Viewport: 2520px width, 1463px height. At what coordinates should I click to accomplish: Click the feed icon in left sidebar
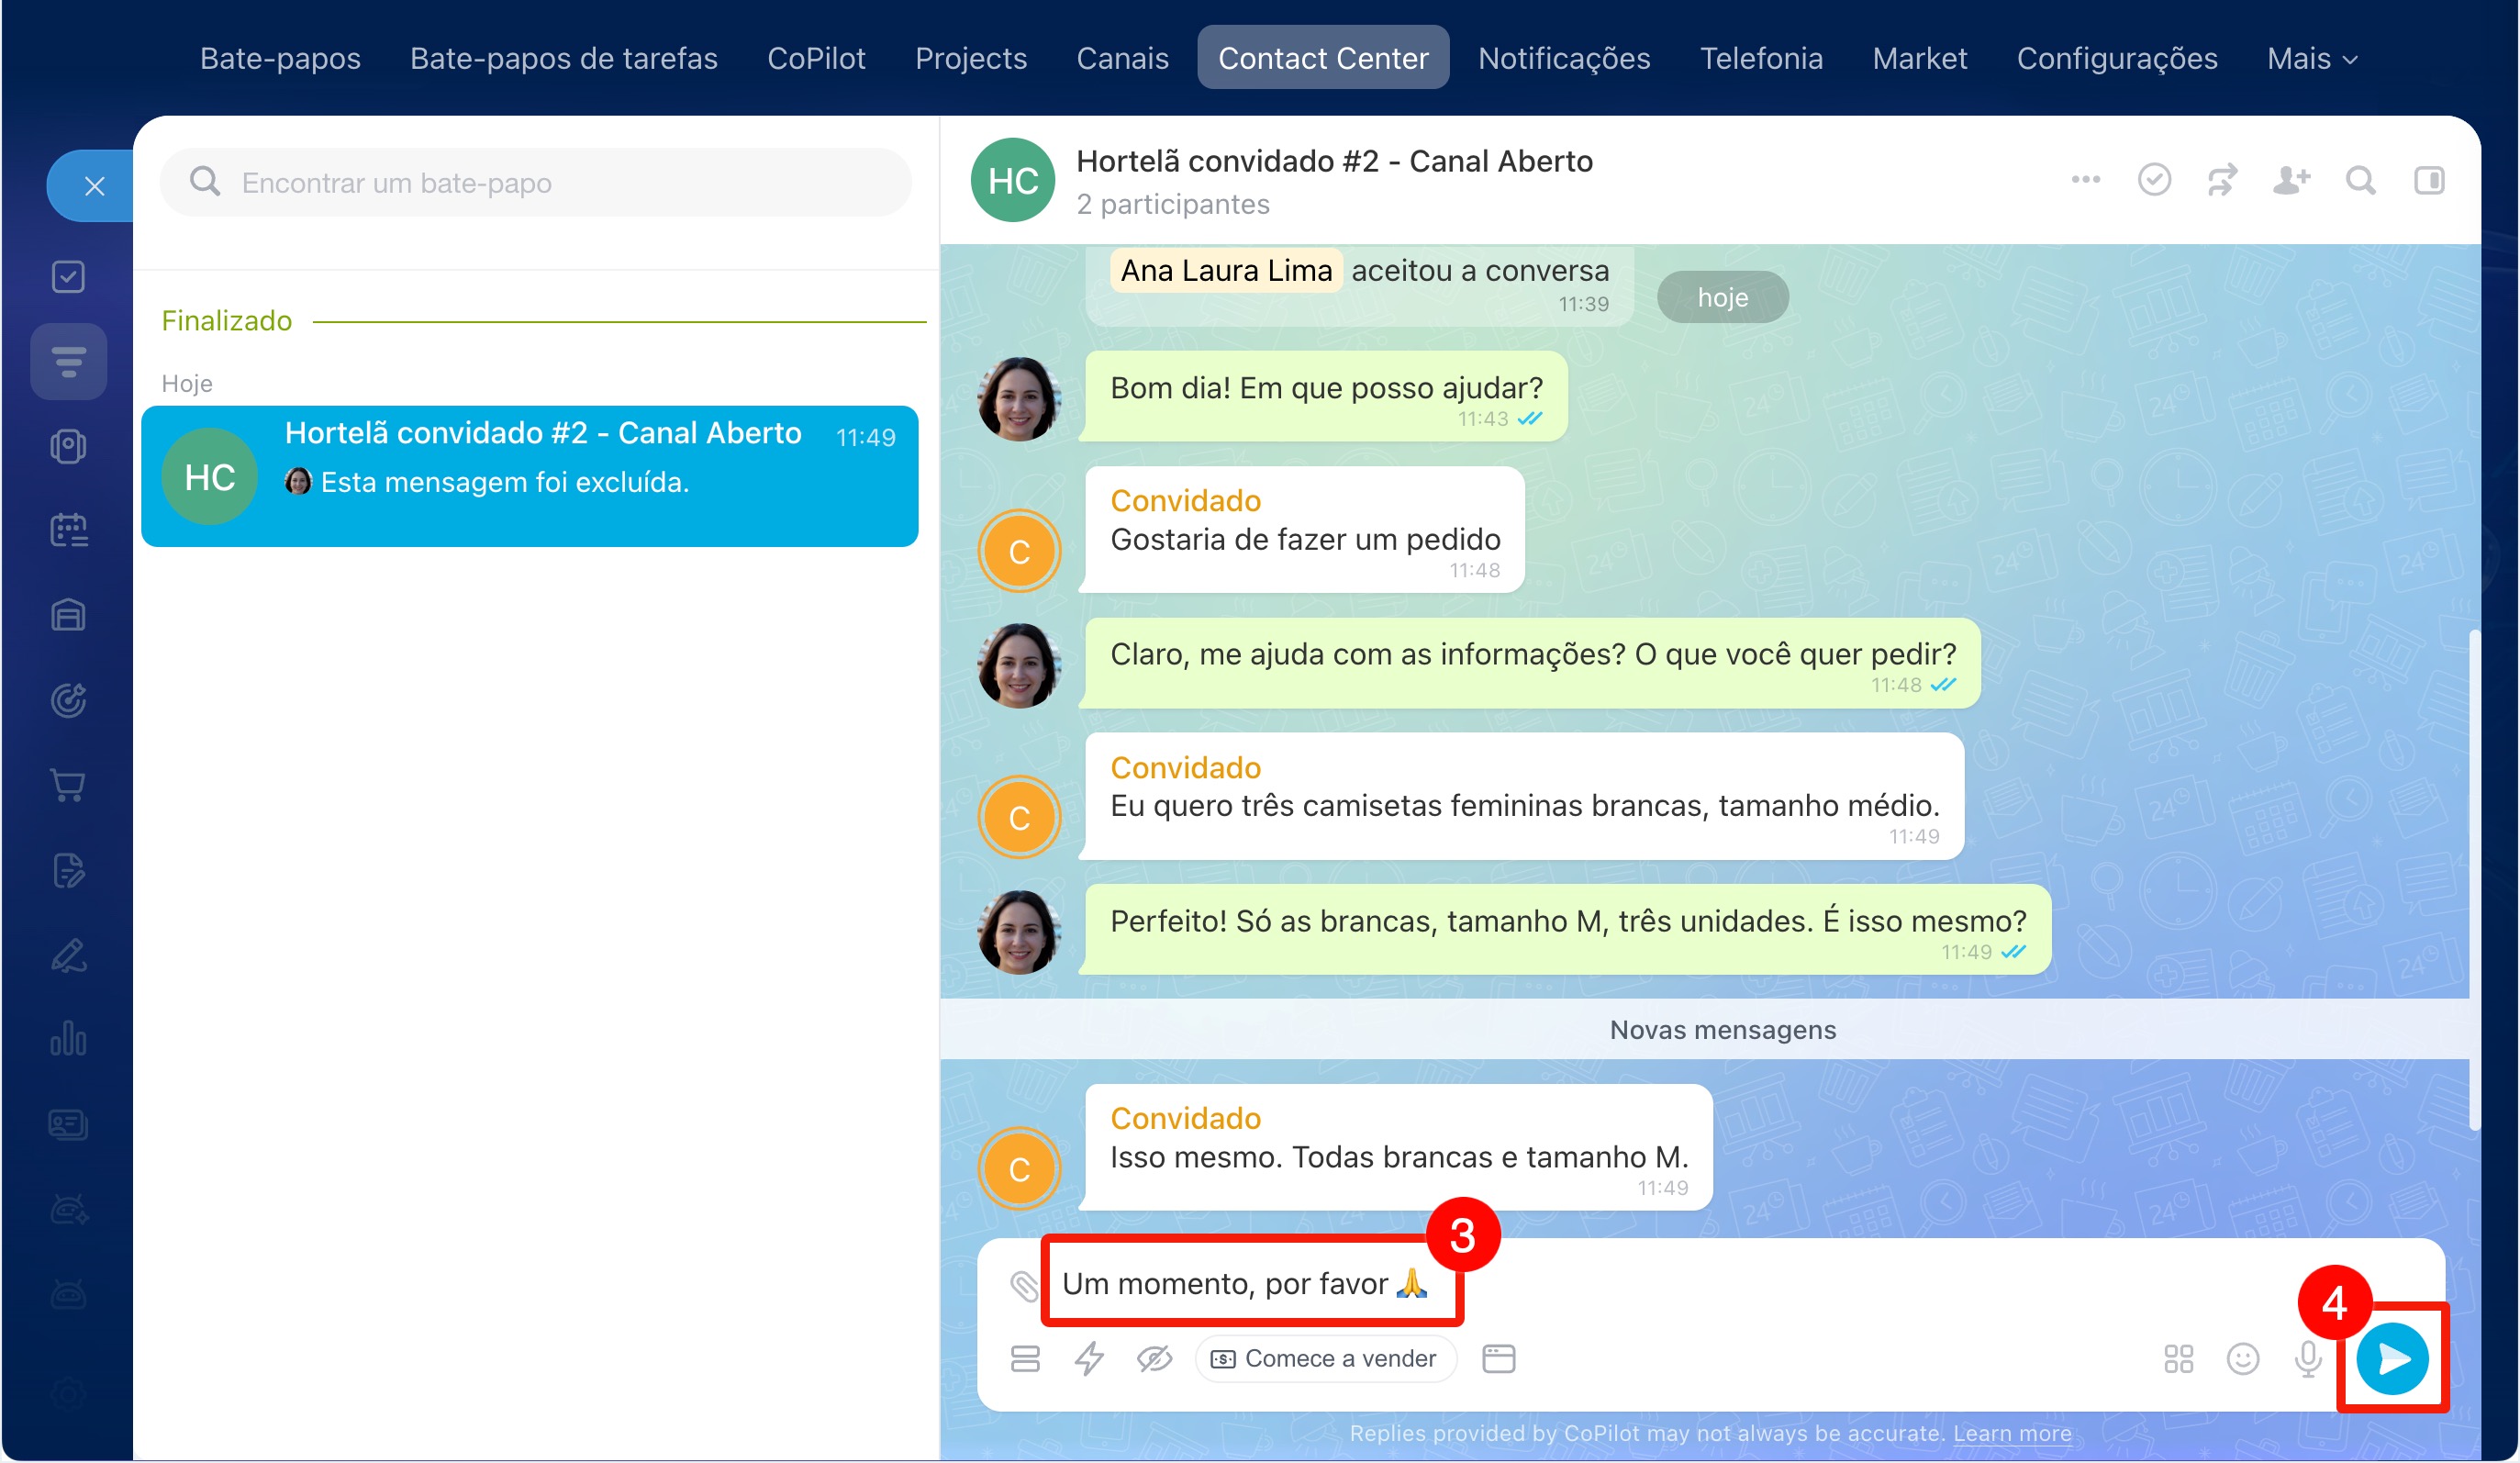tap(68, 361)
